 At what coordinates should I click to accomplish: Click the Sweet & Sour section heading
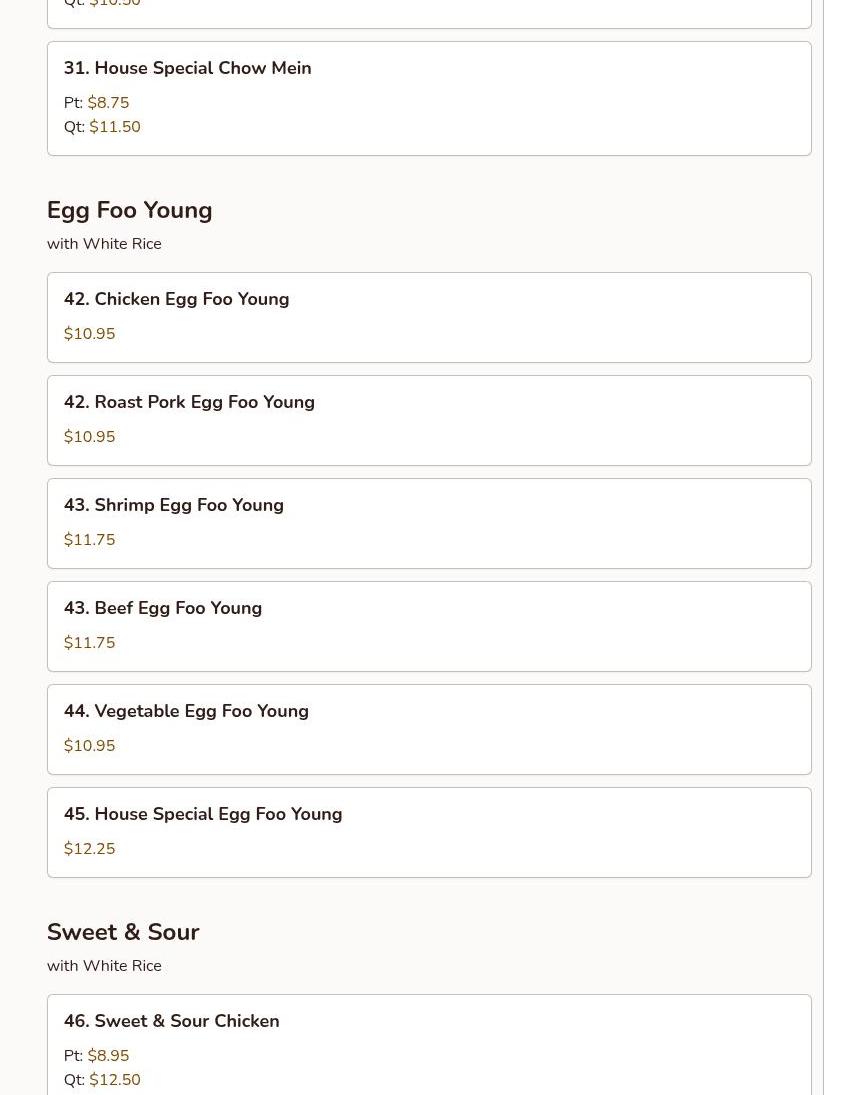coord(123,932)
